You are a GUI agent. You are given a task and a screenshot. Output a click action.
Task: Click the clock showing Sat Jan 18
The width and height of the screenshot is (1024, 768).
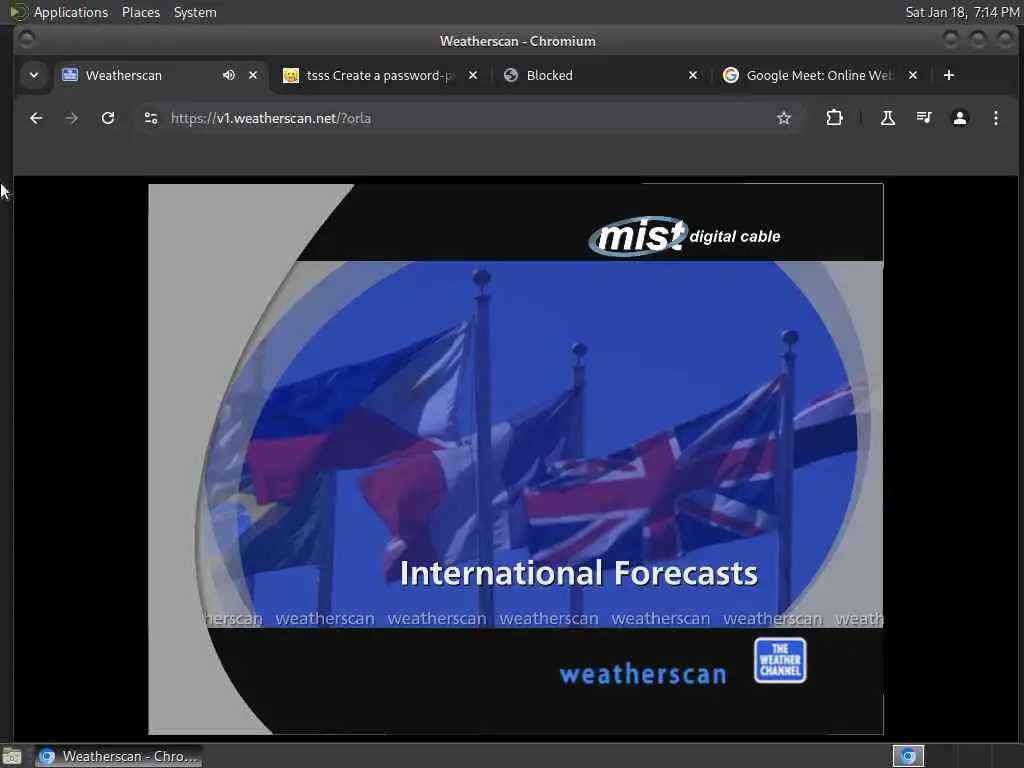click(962, 12)
